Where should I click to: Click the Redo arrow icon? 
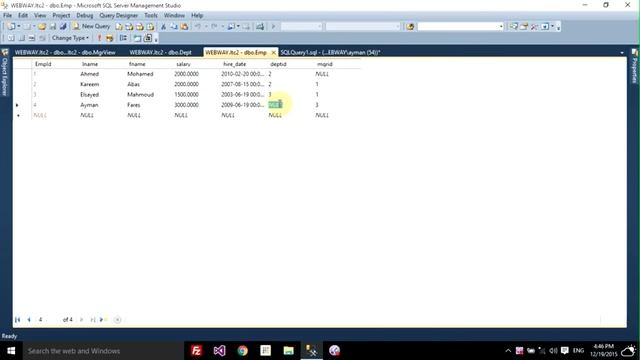214,27
